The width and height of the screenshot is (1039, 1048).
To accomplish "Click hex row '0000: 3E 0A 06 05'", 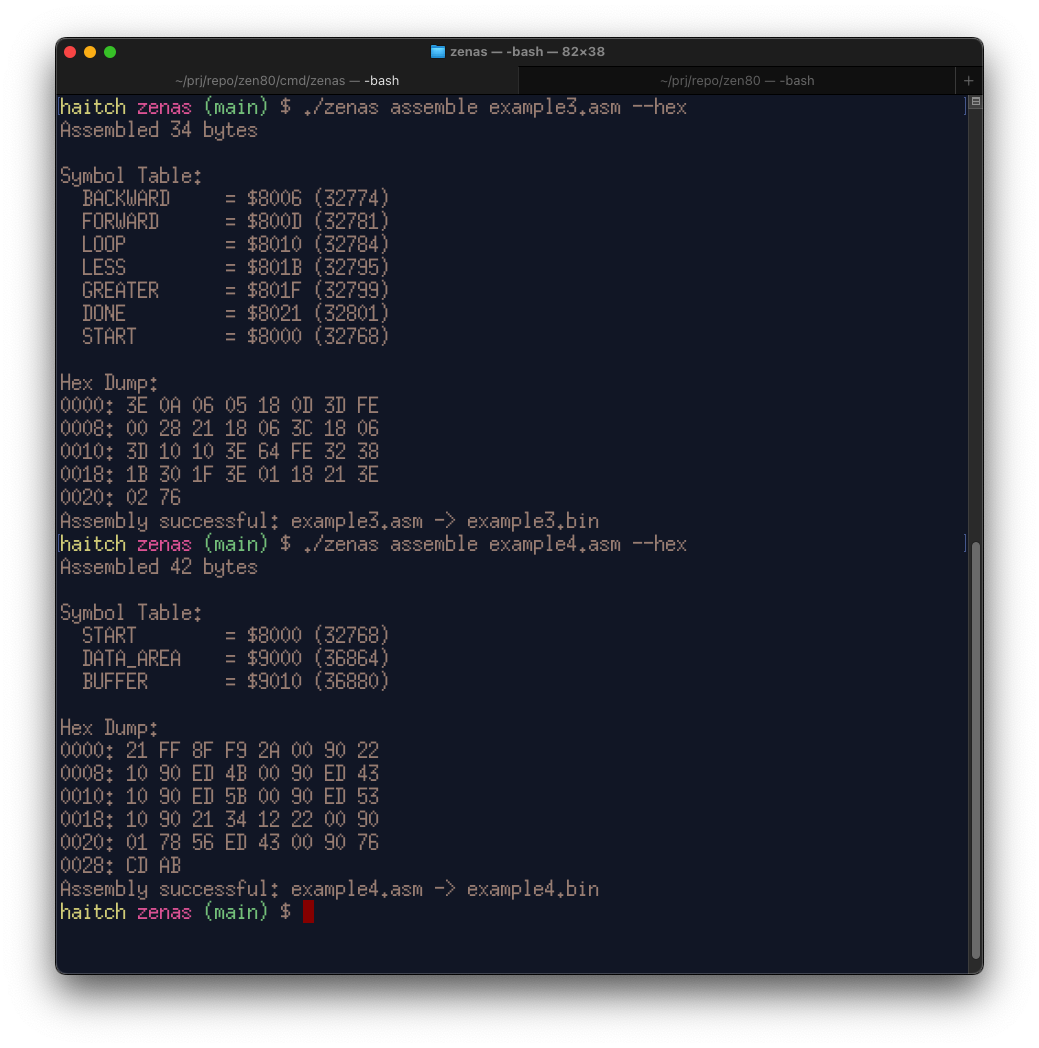I will [219, 406].
